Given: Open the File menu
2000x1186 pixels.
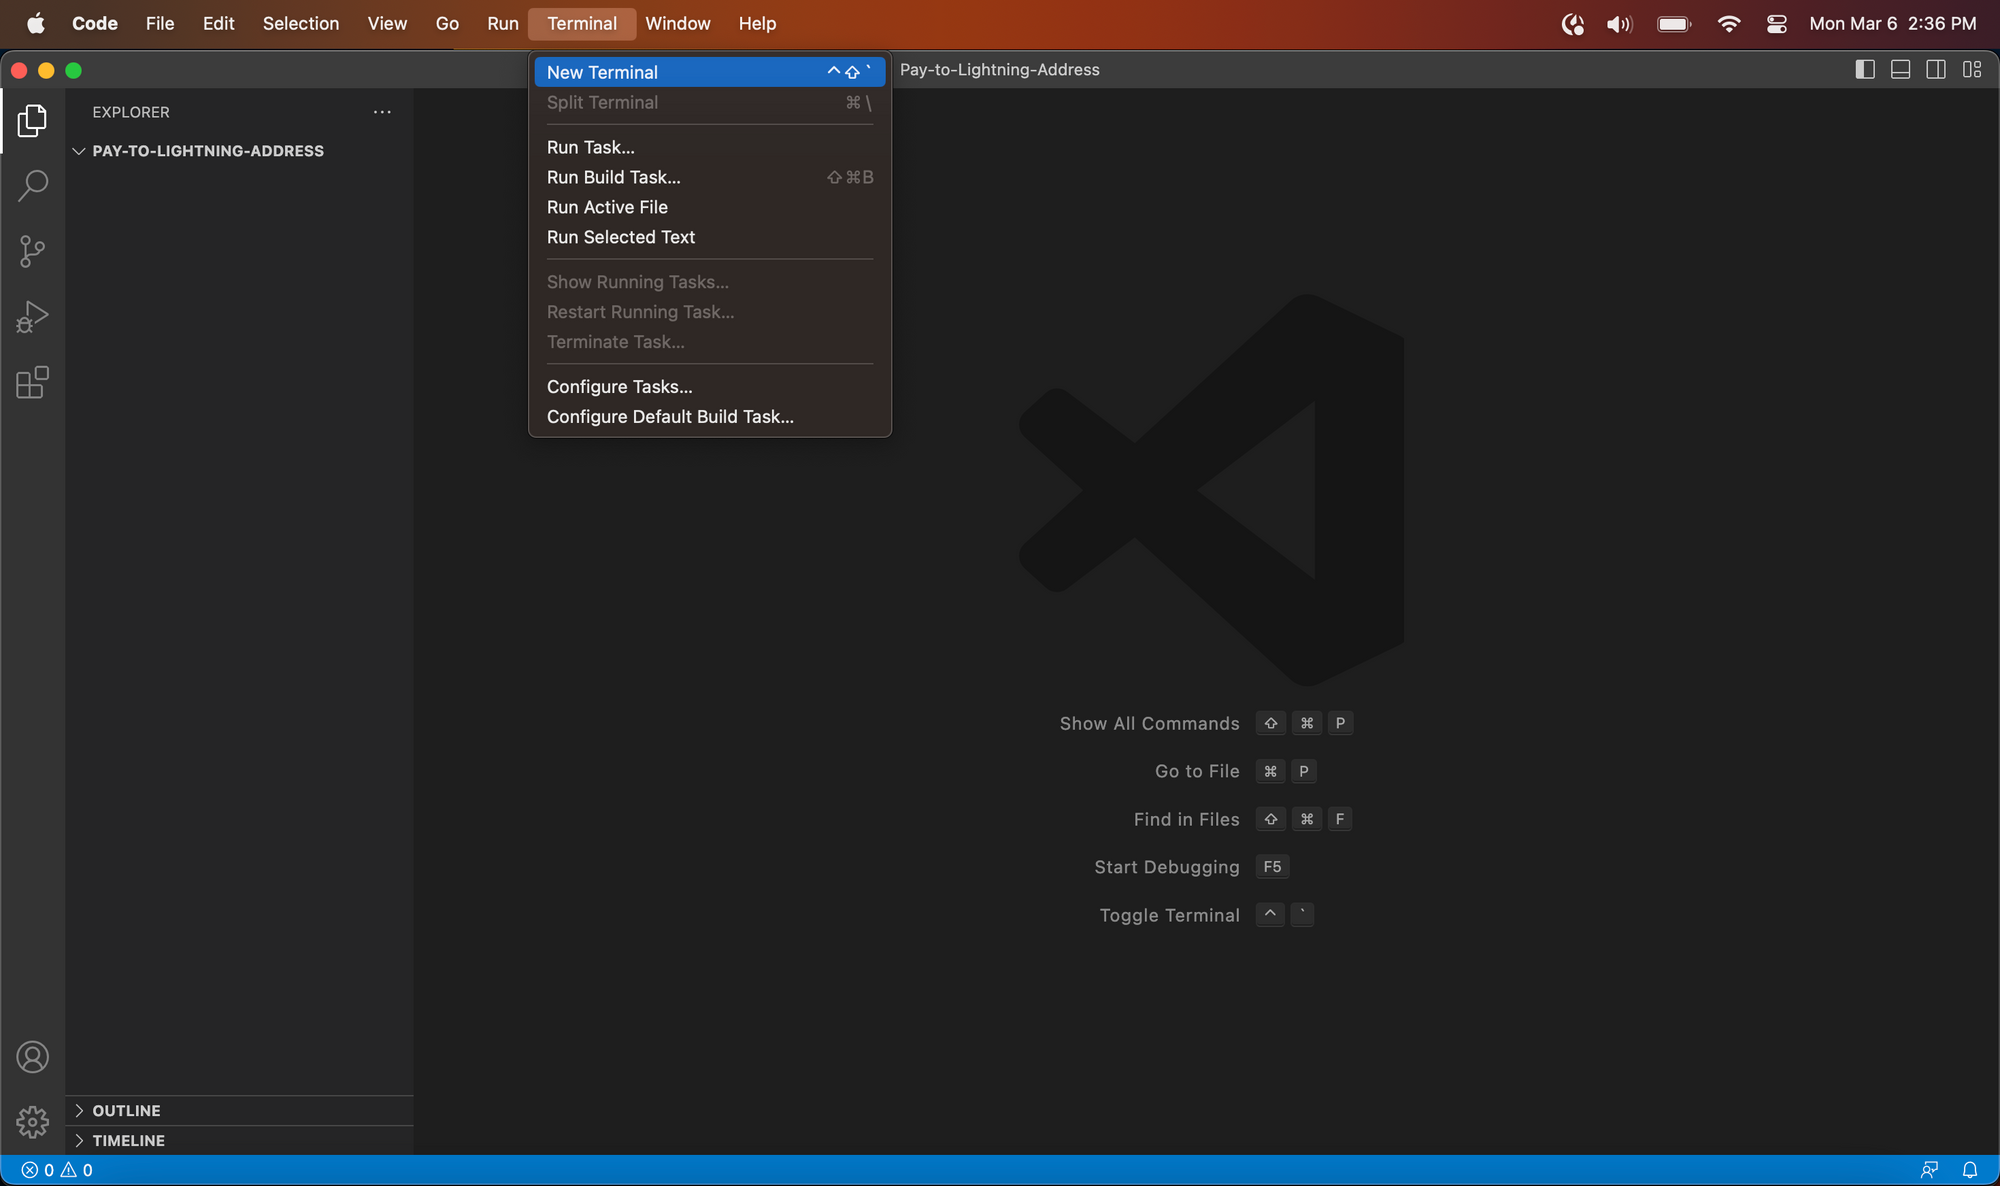Looking at the screenshot, I should coord(160,23).
